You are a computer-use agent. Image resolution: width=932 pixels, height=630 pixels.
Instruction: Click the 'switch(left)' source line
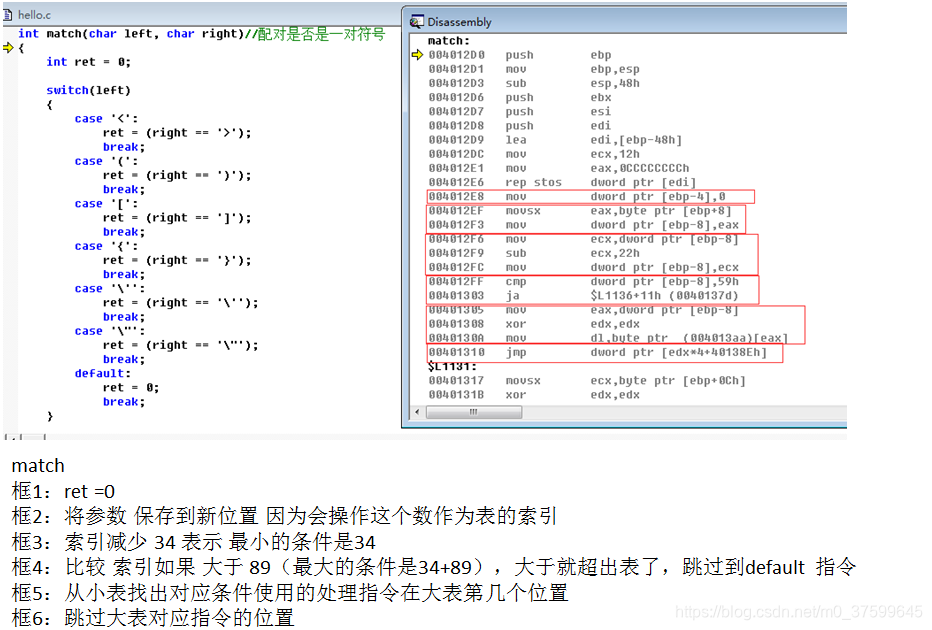pyautogui.click(x=89, y=90)
